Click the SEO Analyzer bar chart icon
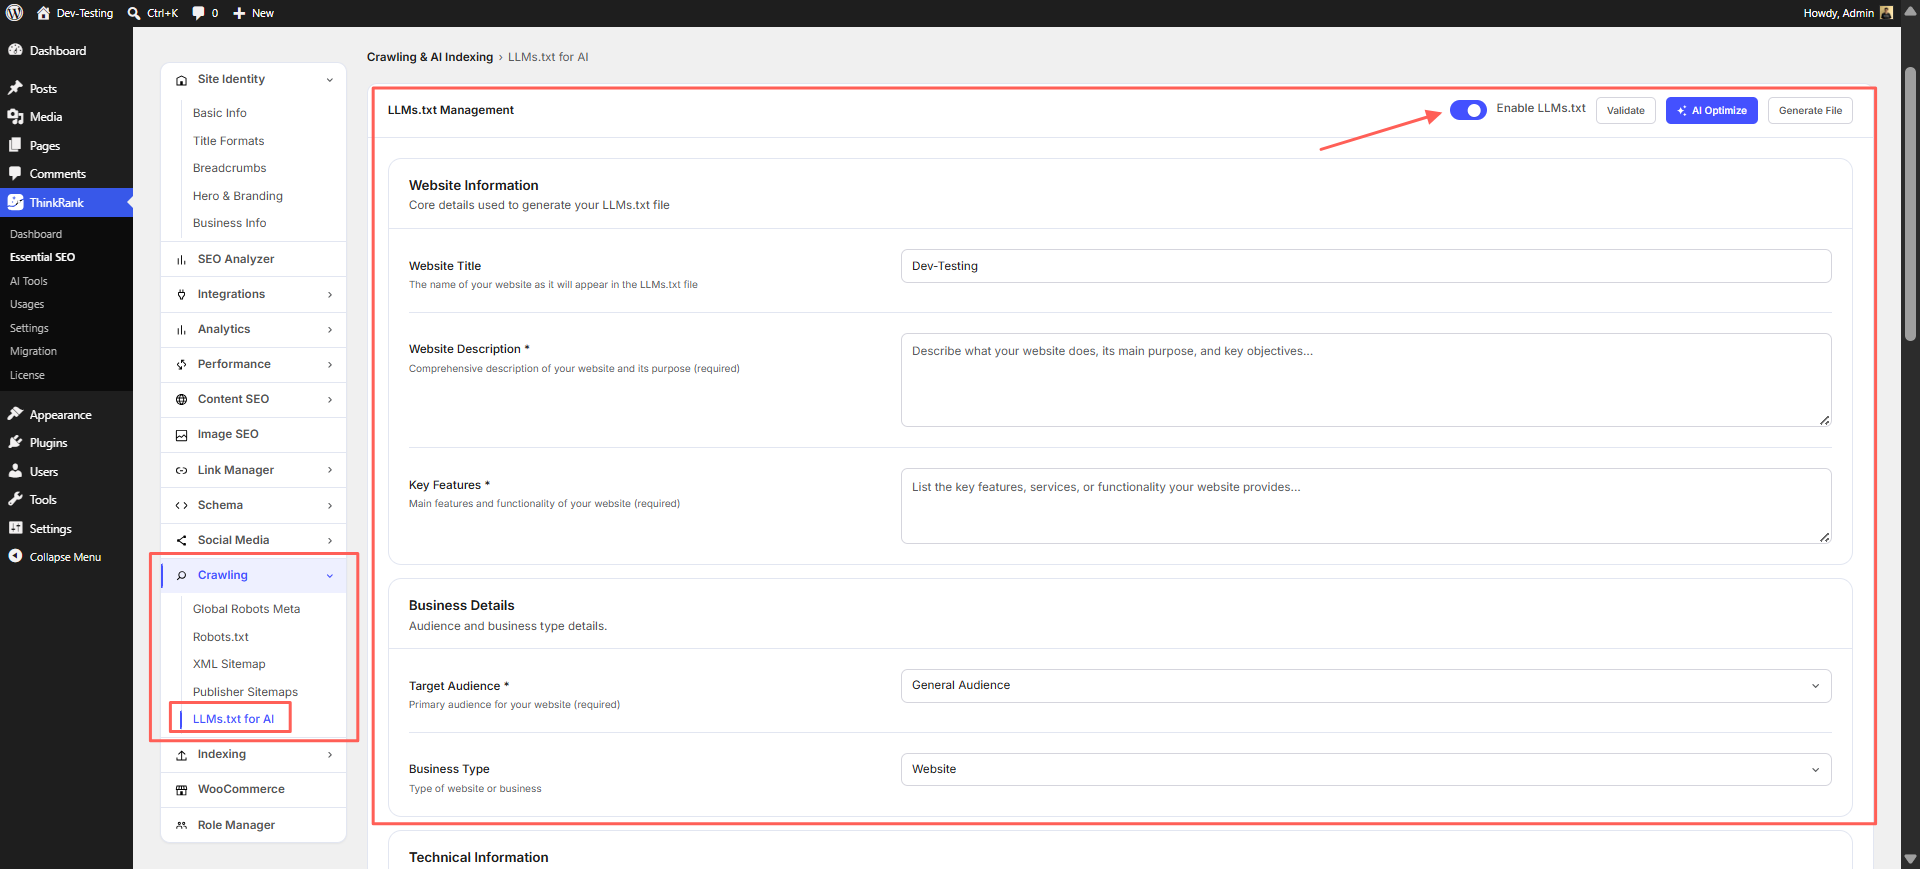 (181, 260)
